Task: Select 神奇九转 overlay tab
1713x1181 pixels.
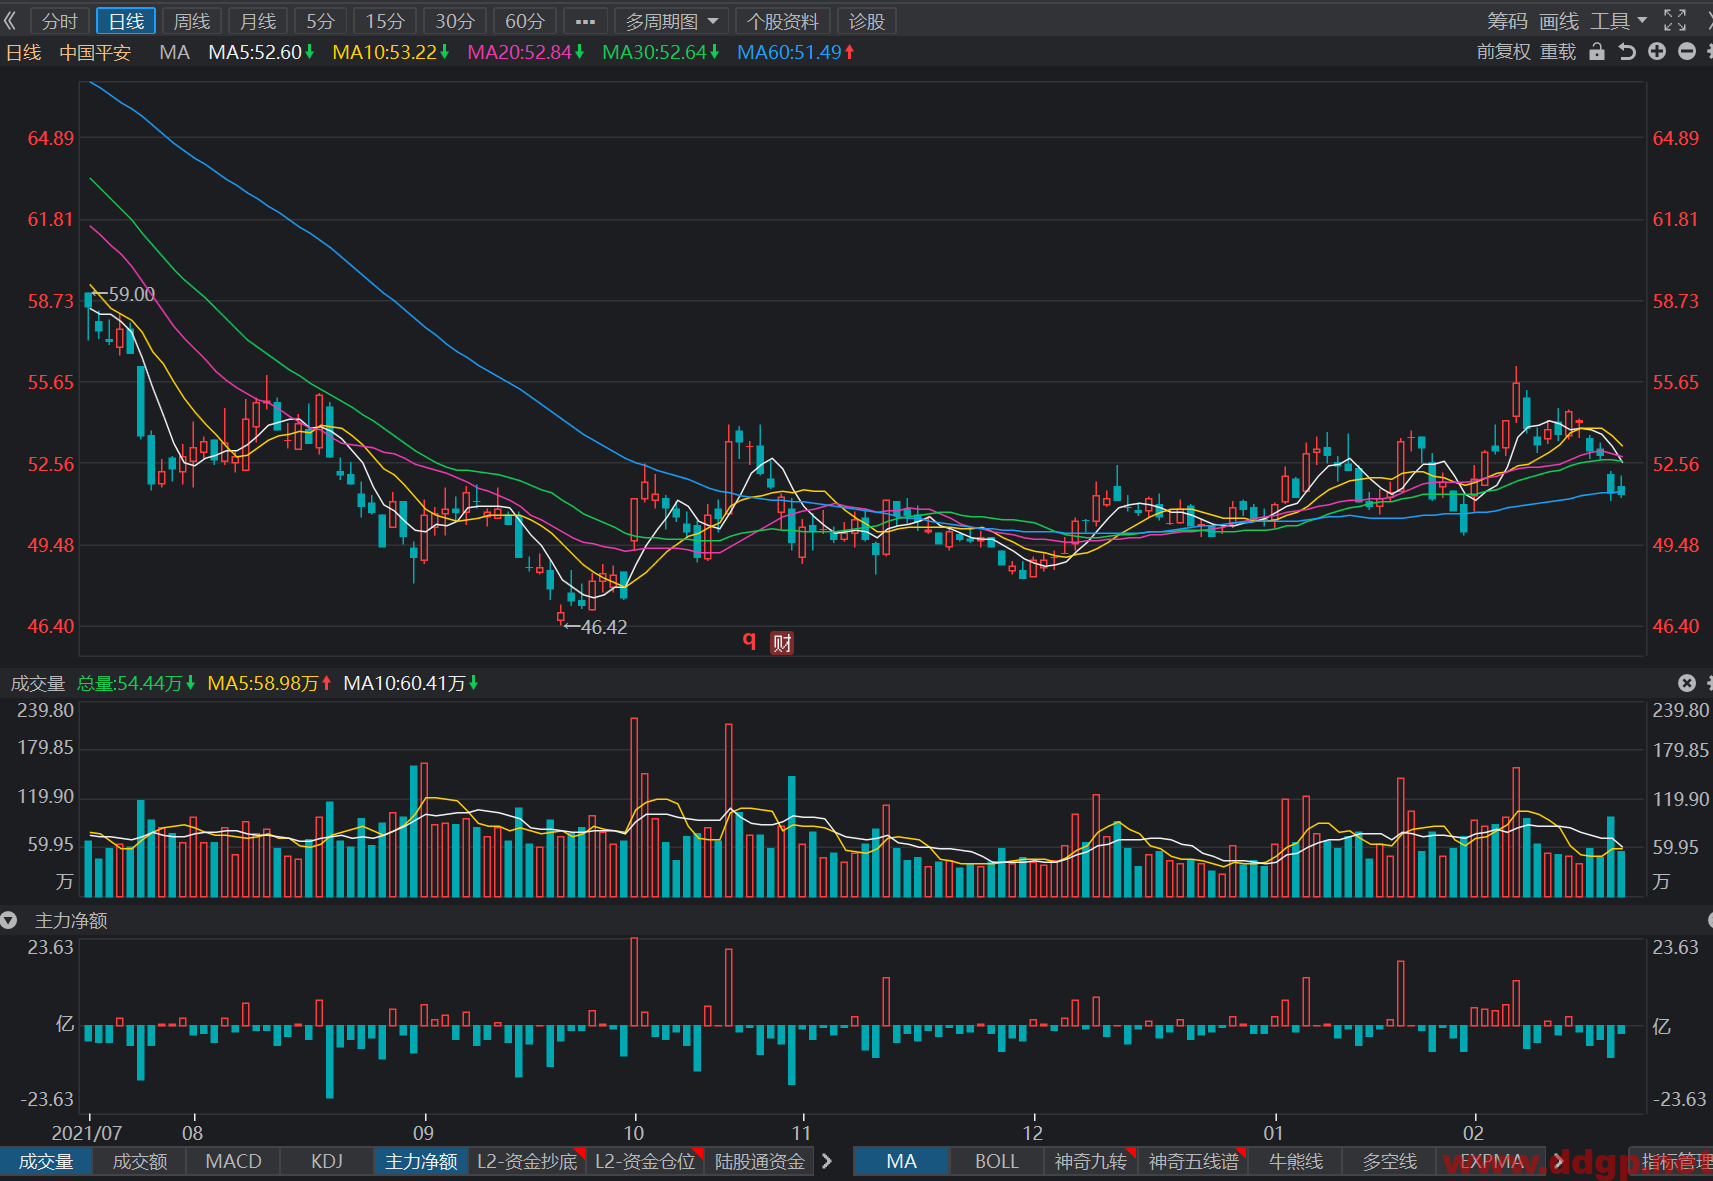Action: [1091, 1161]
